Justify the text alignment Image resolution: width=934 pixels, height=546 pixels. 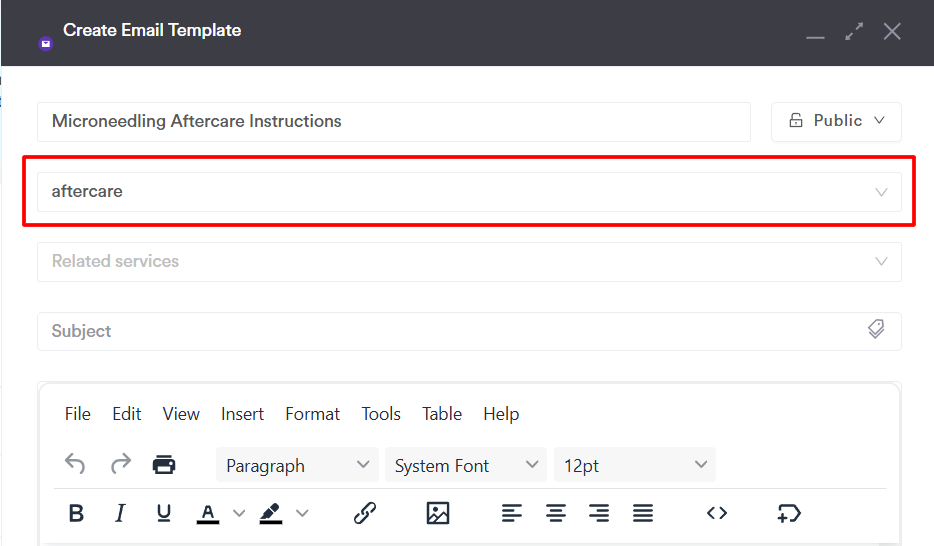[643, 513]
